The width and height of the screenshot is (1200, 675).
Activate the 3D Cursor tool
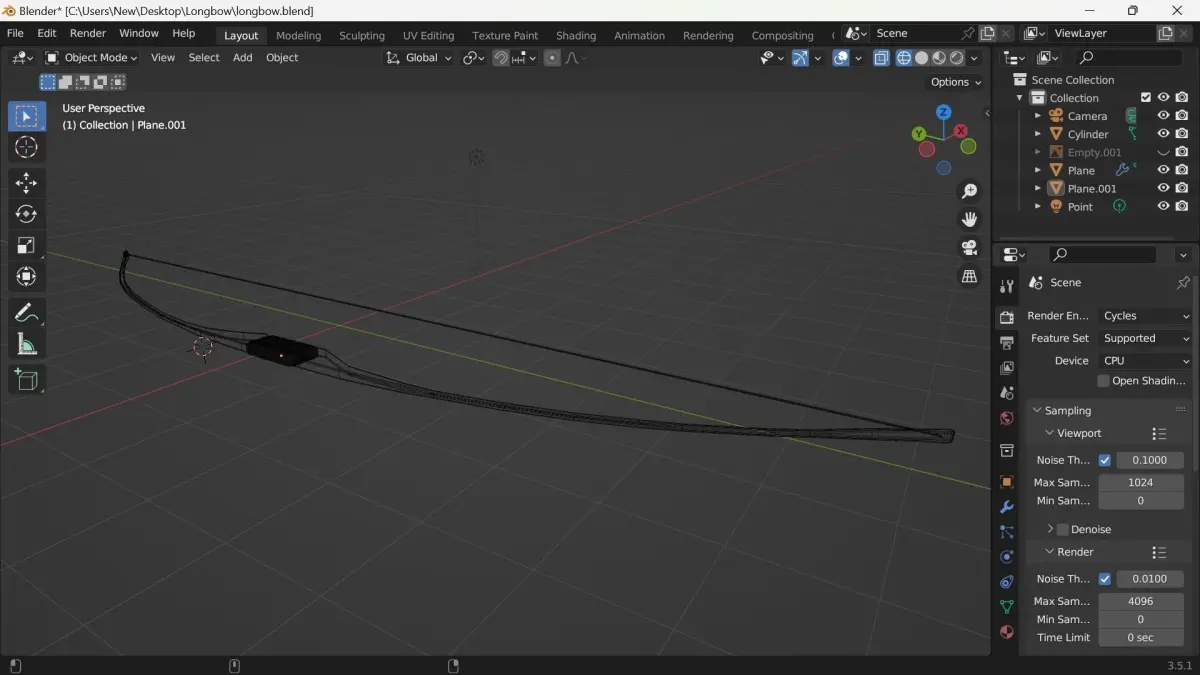(27, 148)
